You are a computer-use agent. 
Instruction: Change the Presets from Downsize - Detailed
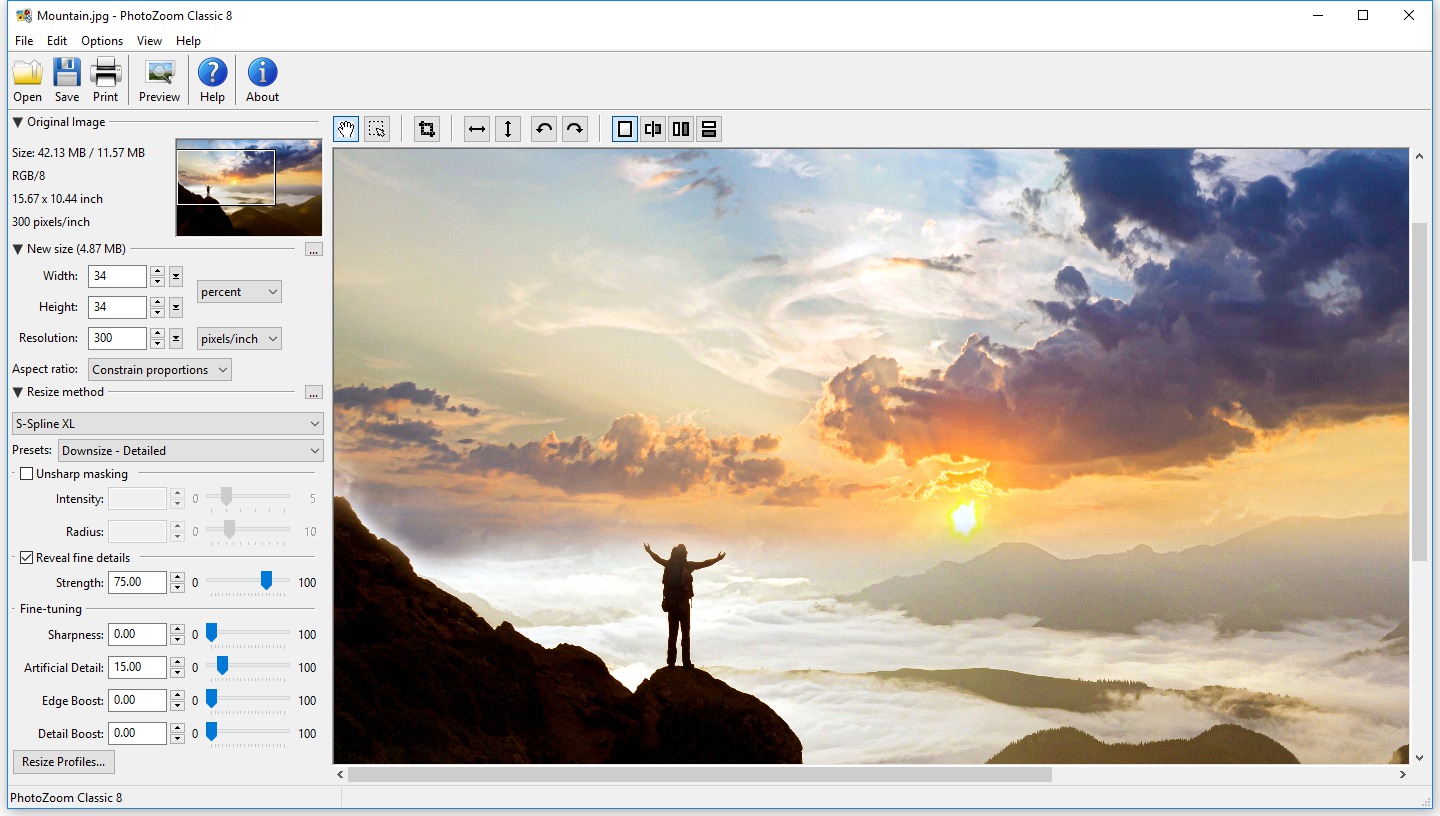click(190, 450)
